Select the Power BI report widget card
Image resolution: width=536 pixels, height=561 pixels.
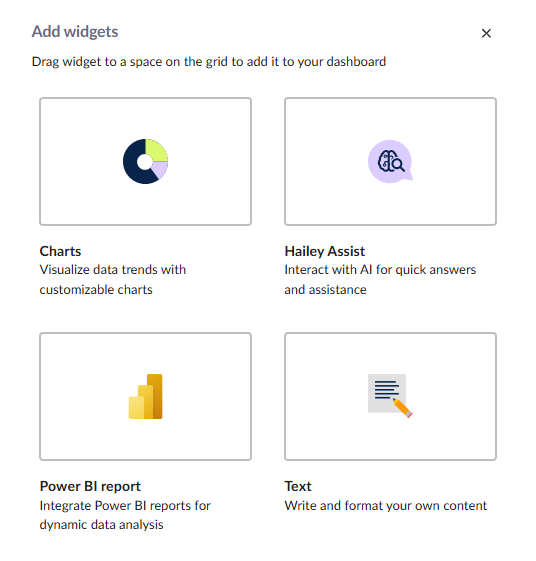point(146,396)
